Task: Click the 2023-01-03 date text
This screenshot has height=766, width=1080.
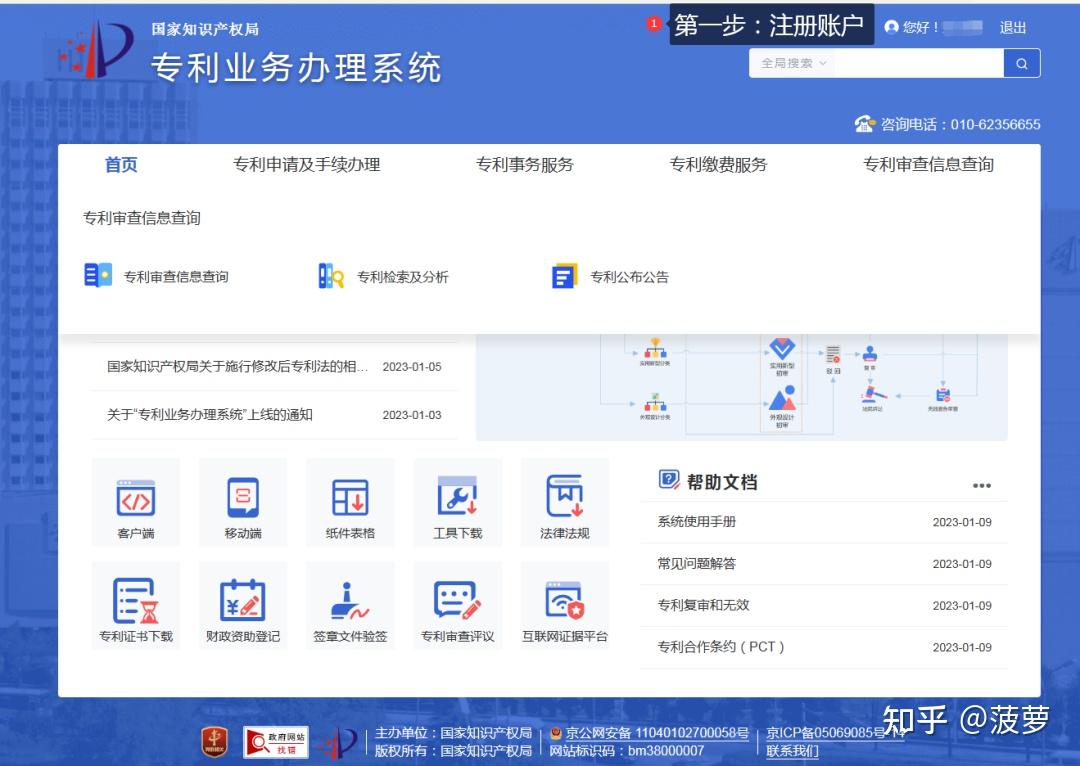Action: click(x=412, y=415)
